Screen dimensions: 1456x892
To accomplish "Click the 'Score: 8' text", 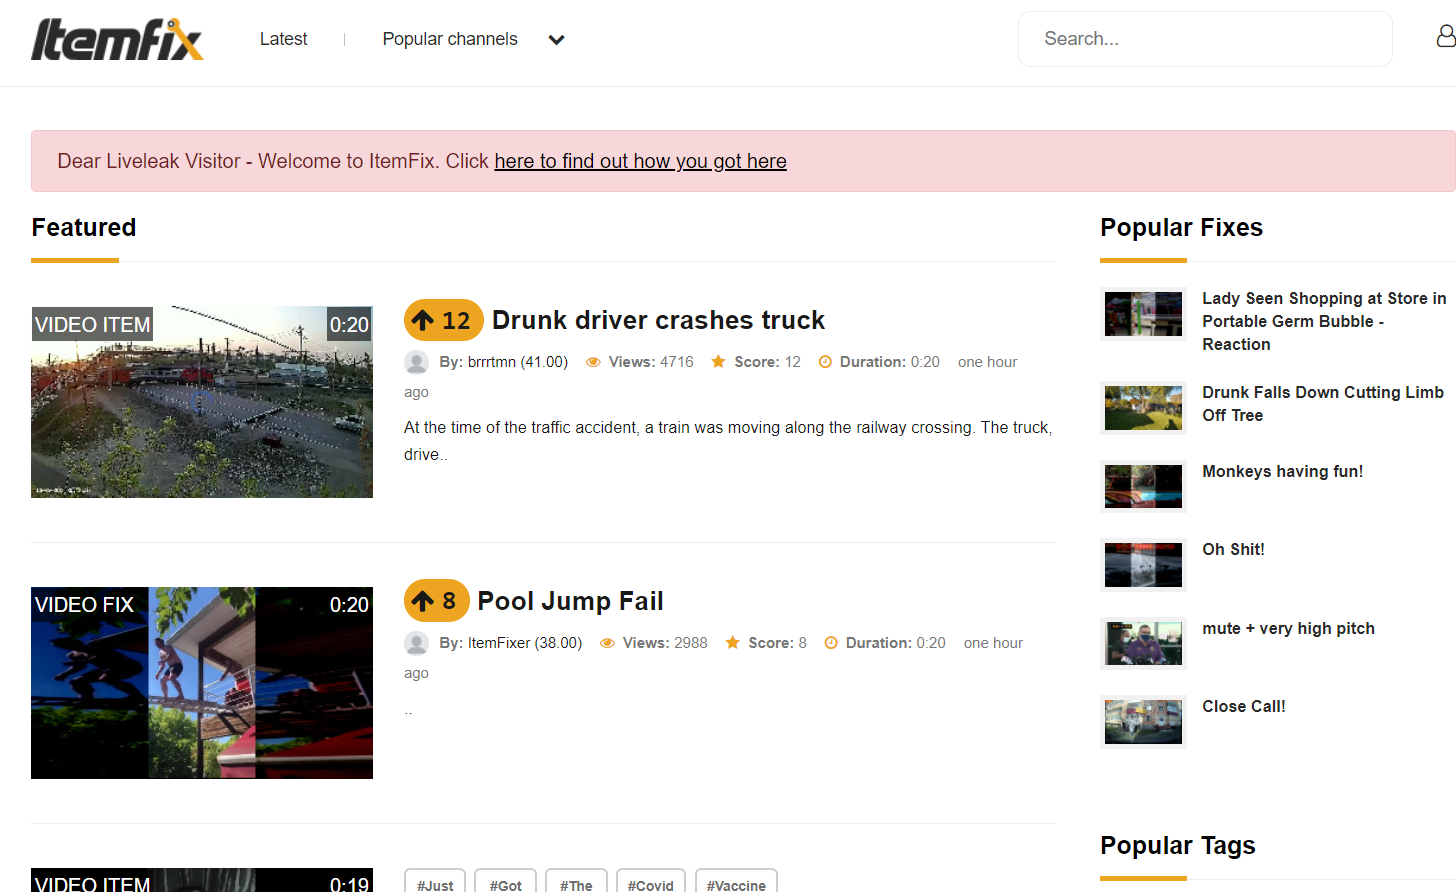I will point(777,643).
